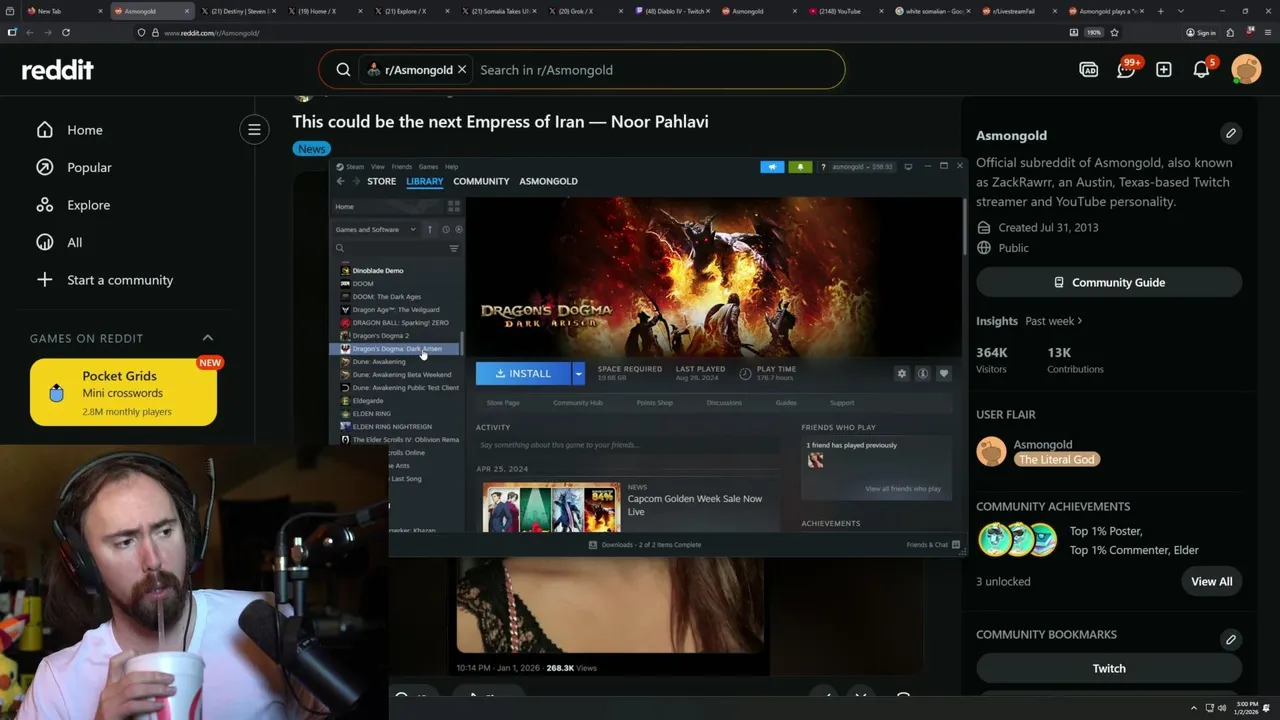The image size is (1280, 720).
Task: Open asmongold account dropdown in Steam
Action: coord(863,167)
